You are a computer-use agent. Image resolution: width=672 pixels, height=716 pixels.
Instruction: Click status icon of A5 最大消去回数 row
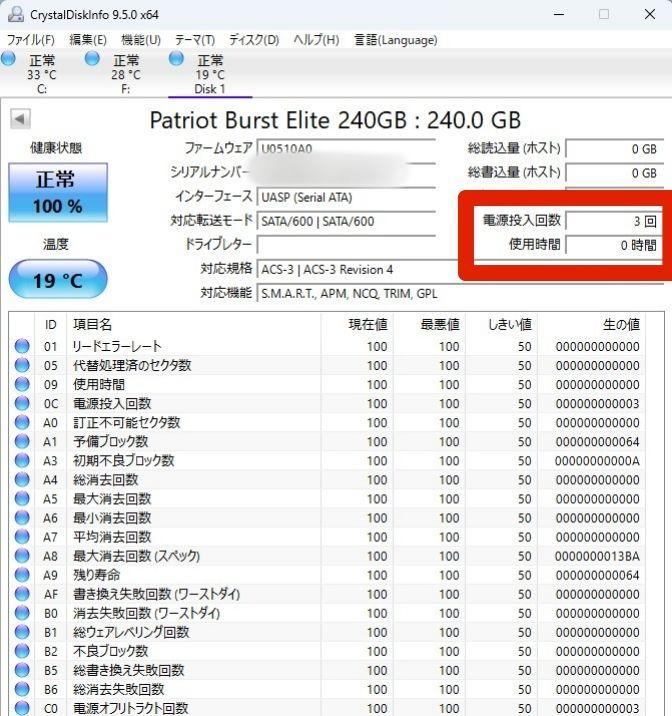click(22, 499)
